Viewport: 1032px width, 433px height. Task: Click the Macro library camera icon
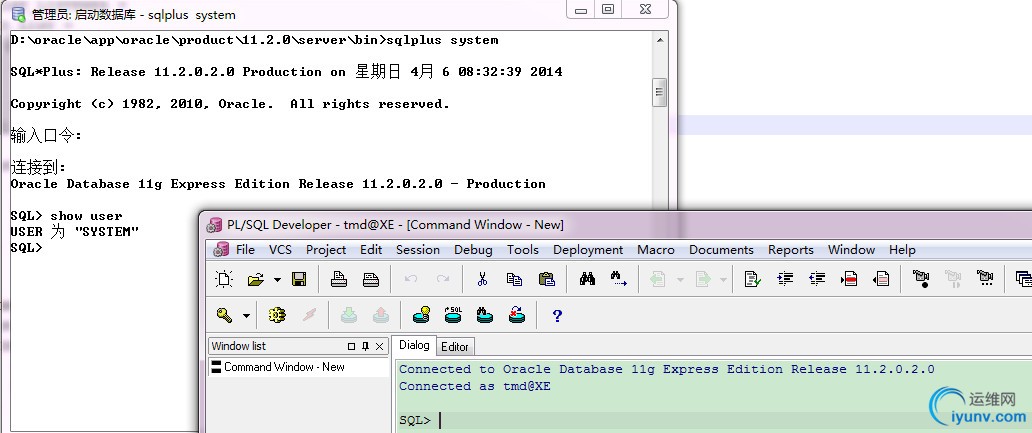coord(985,279)
